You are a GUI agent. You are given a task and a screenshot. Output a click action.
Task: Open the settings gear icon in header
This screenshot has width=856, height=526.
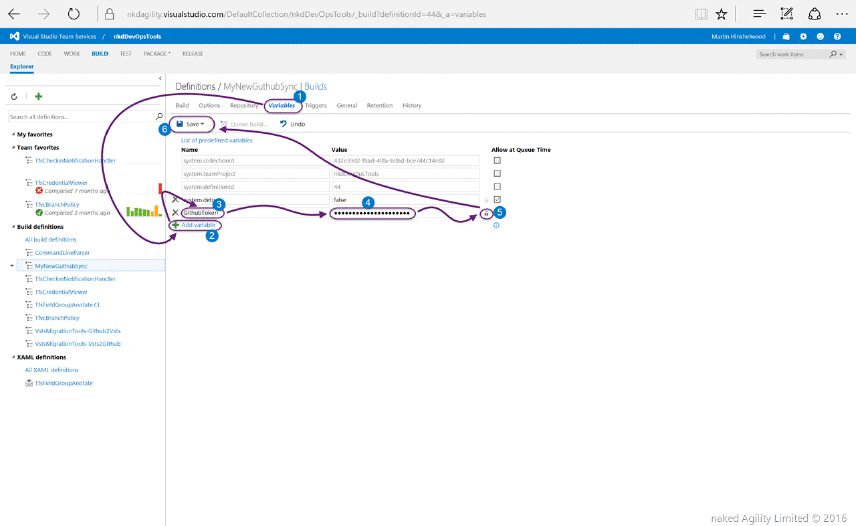(803, 37)
